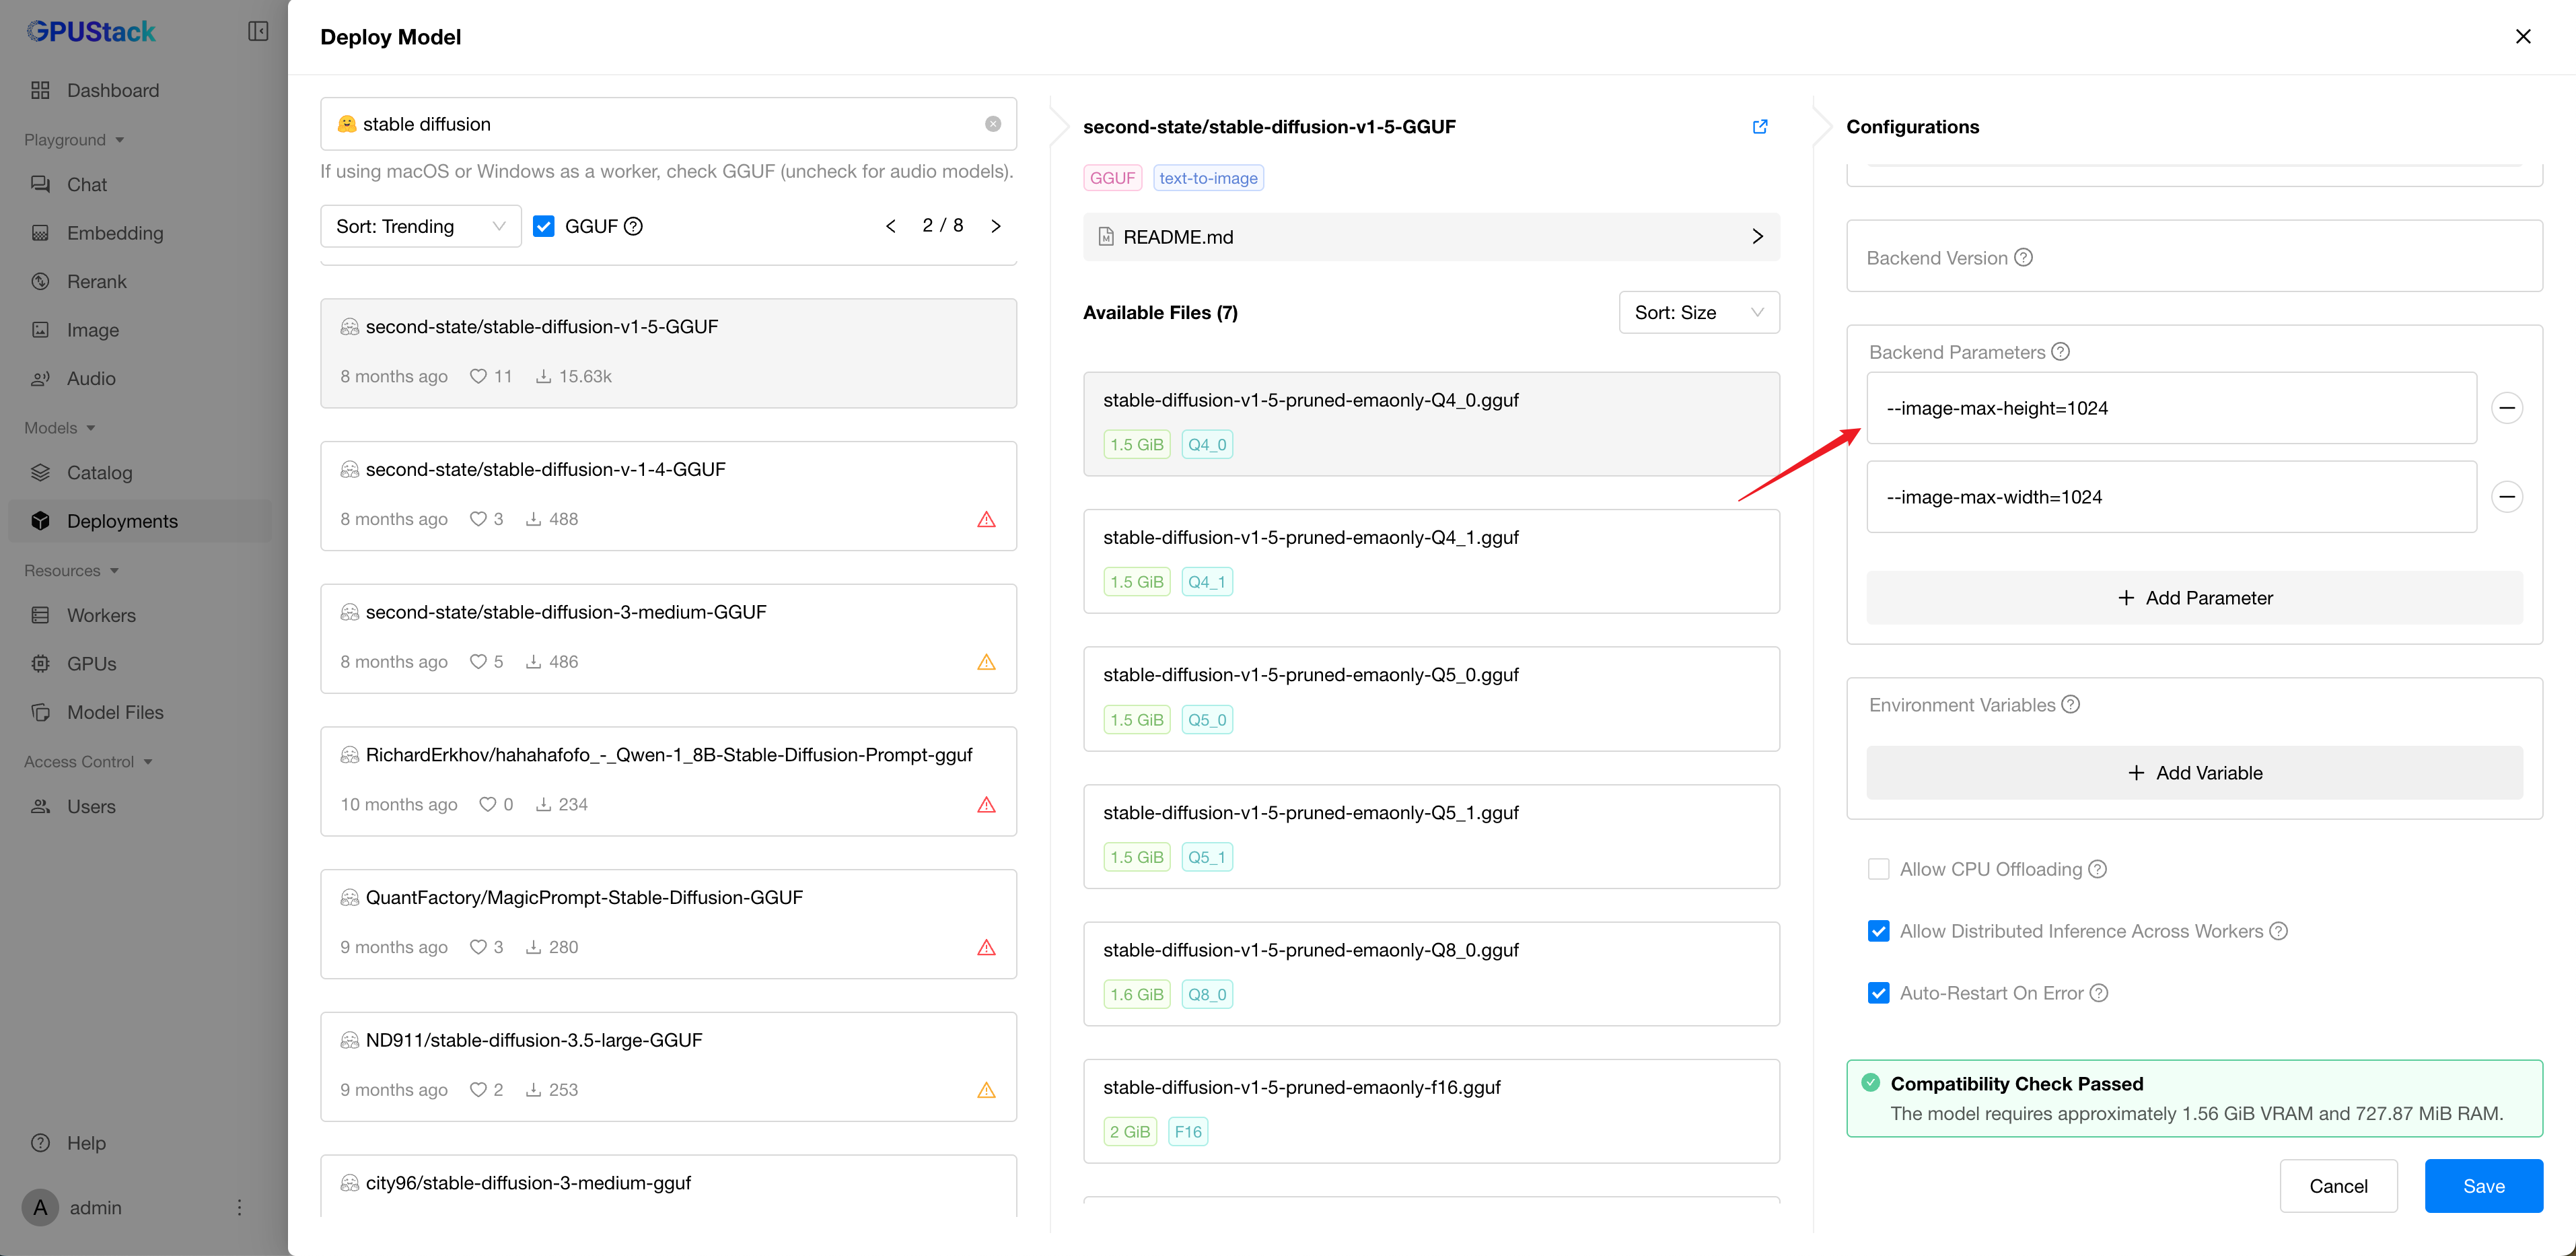Remove the image-max-width parameter
The image size is (2576, 1256).
click(2506, 497)
